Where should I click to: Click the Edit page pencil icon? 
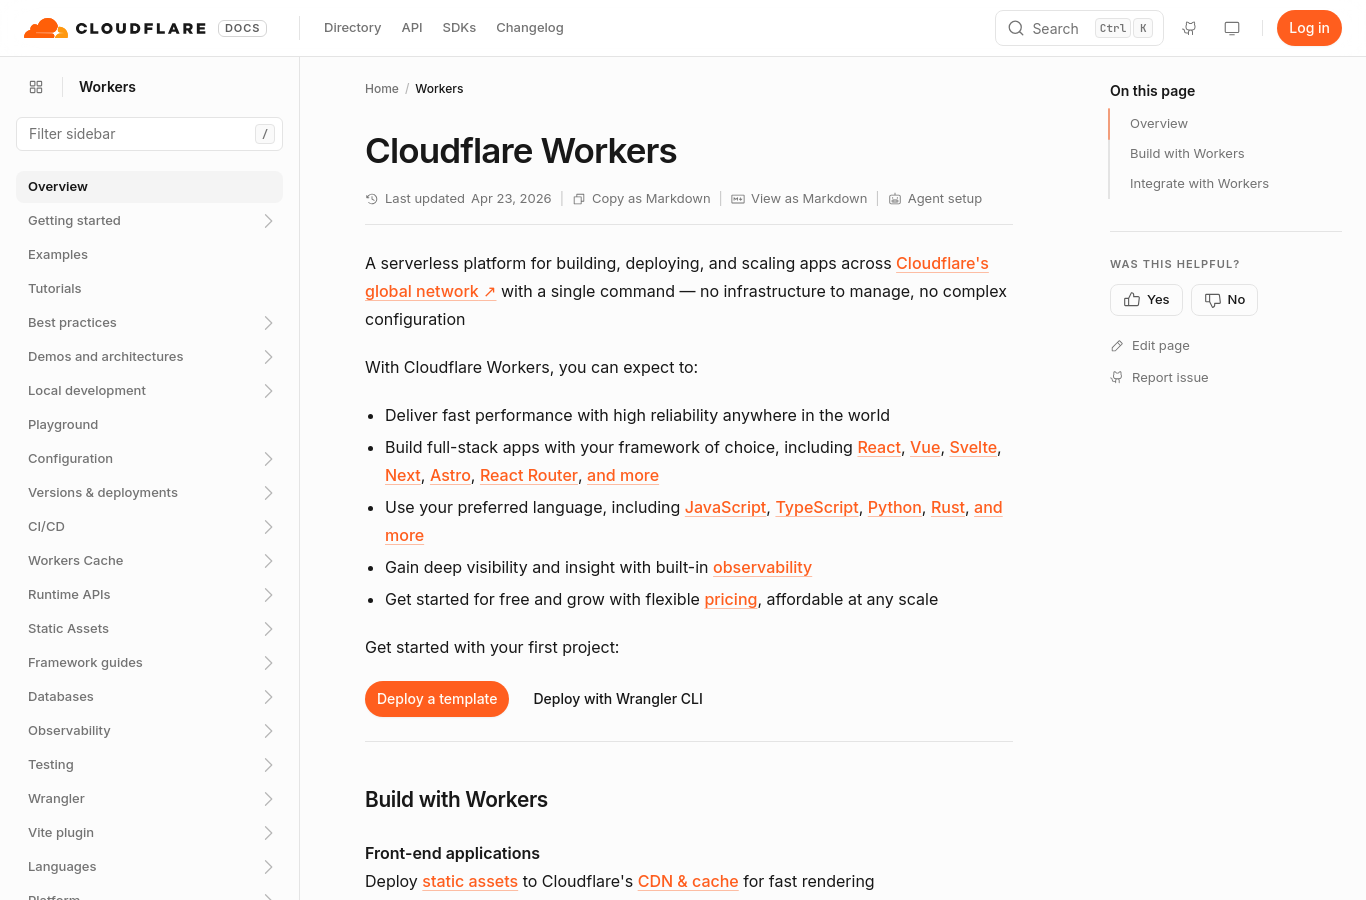1117,346
